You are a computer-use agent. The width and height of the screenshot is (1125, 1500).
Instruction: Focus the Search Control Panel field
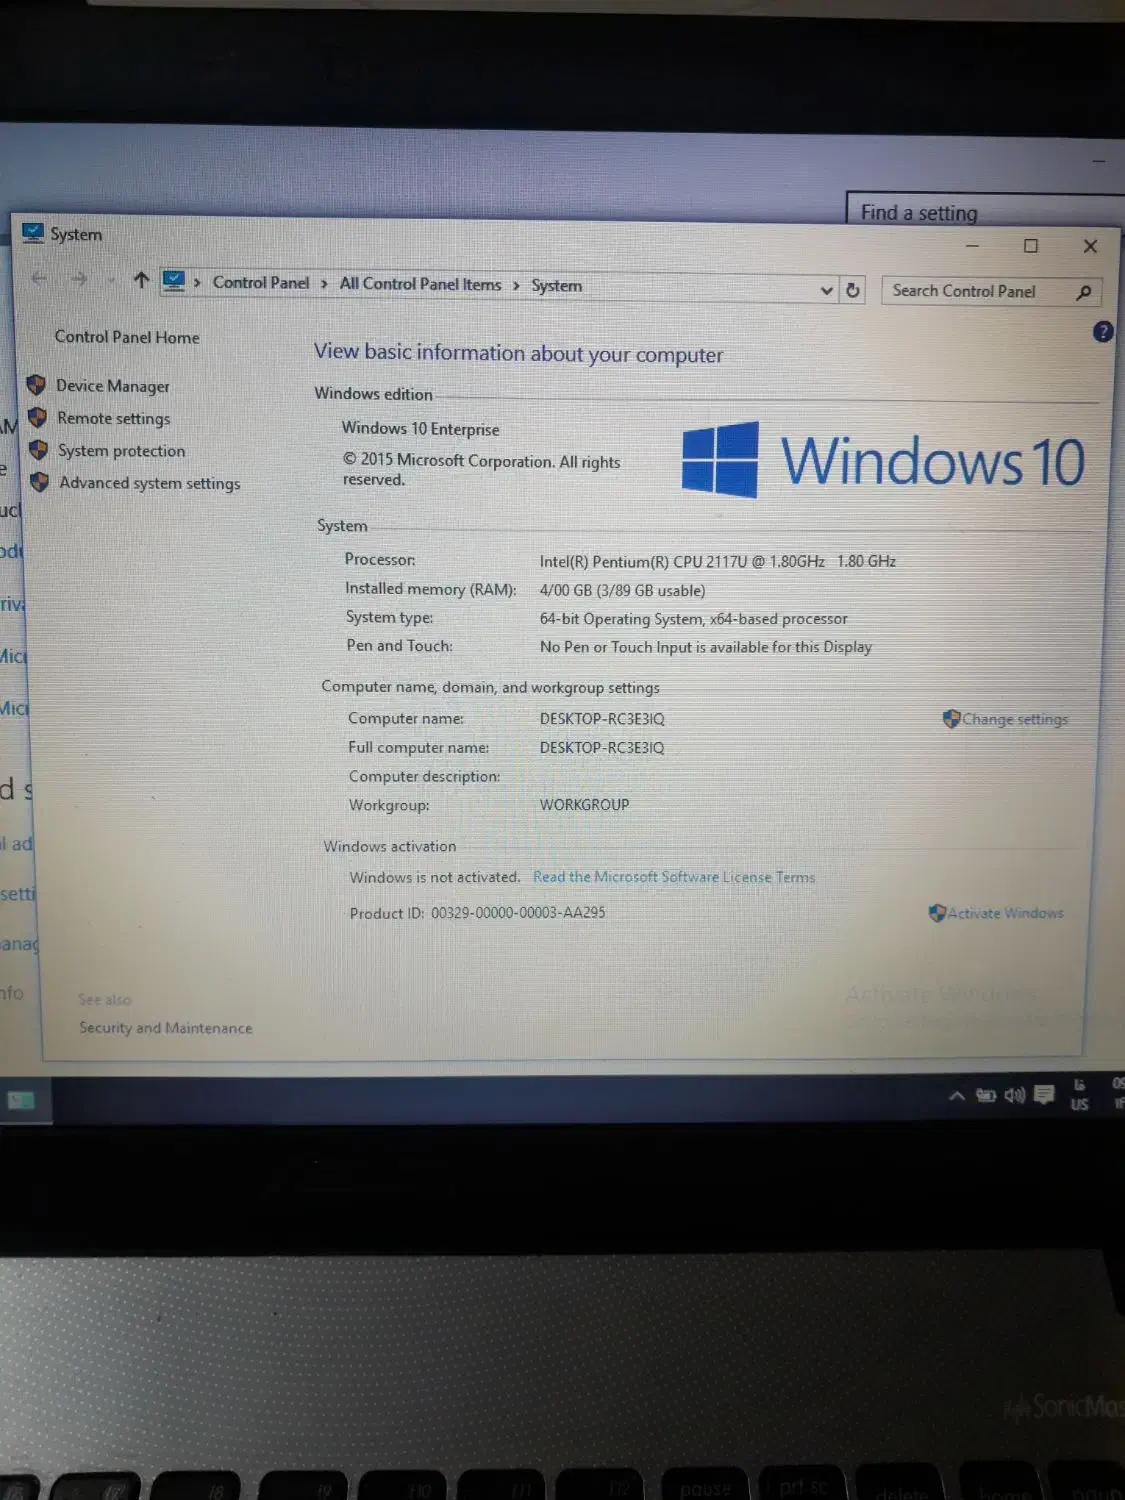point(991,291)
